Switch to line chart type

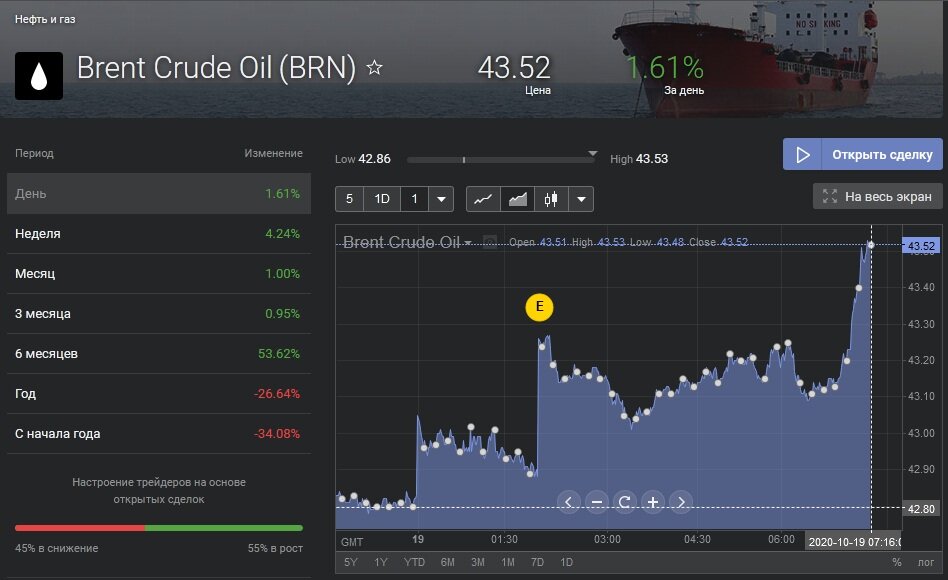tap(483, 199)
